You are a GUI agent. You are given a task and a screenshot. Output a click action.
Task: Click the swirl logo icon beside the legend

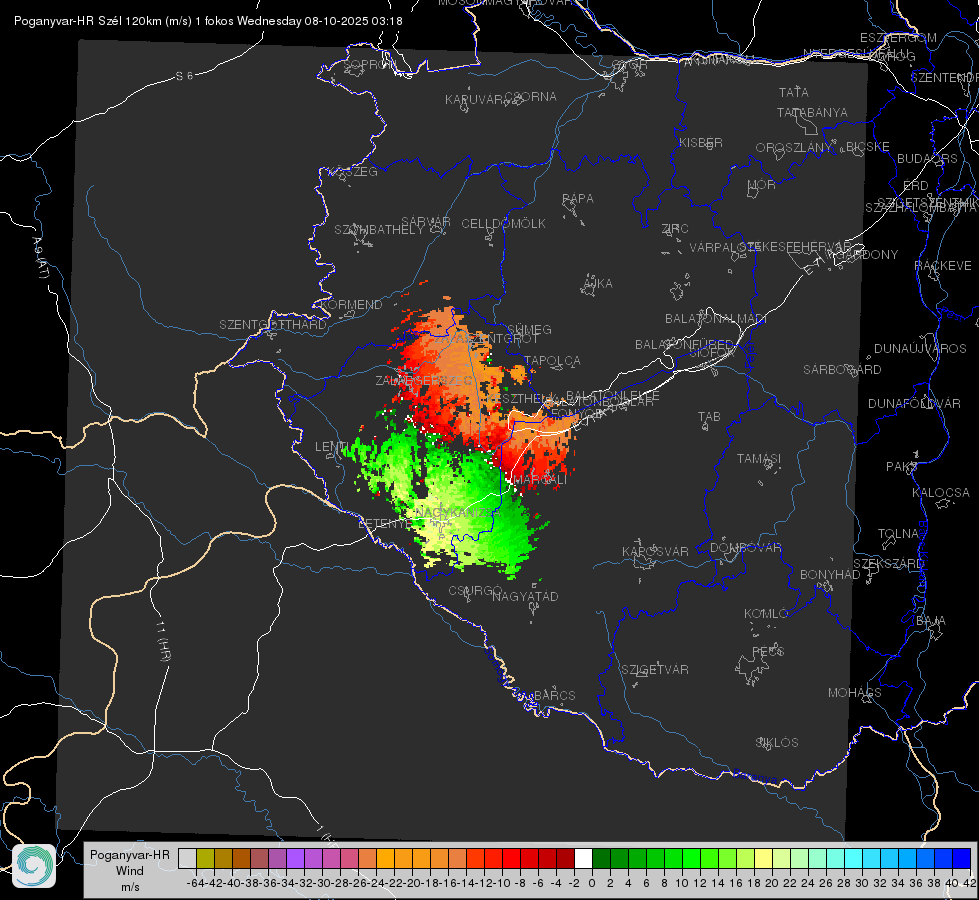click(34, 866)
